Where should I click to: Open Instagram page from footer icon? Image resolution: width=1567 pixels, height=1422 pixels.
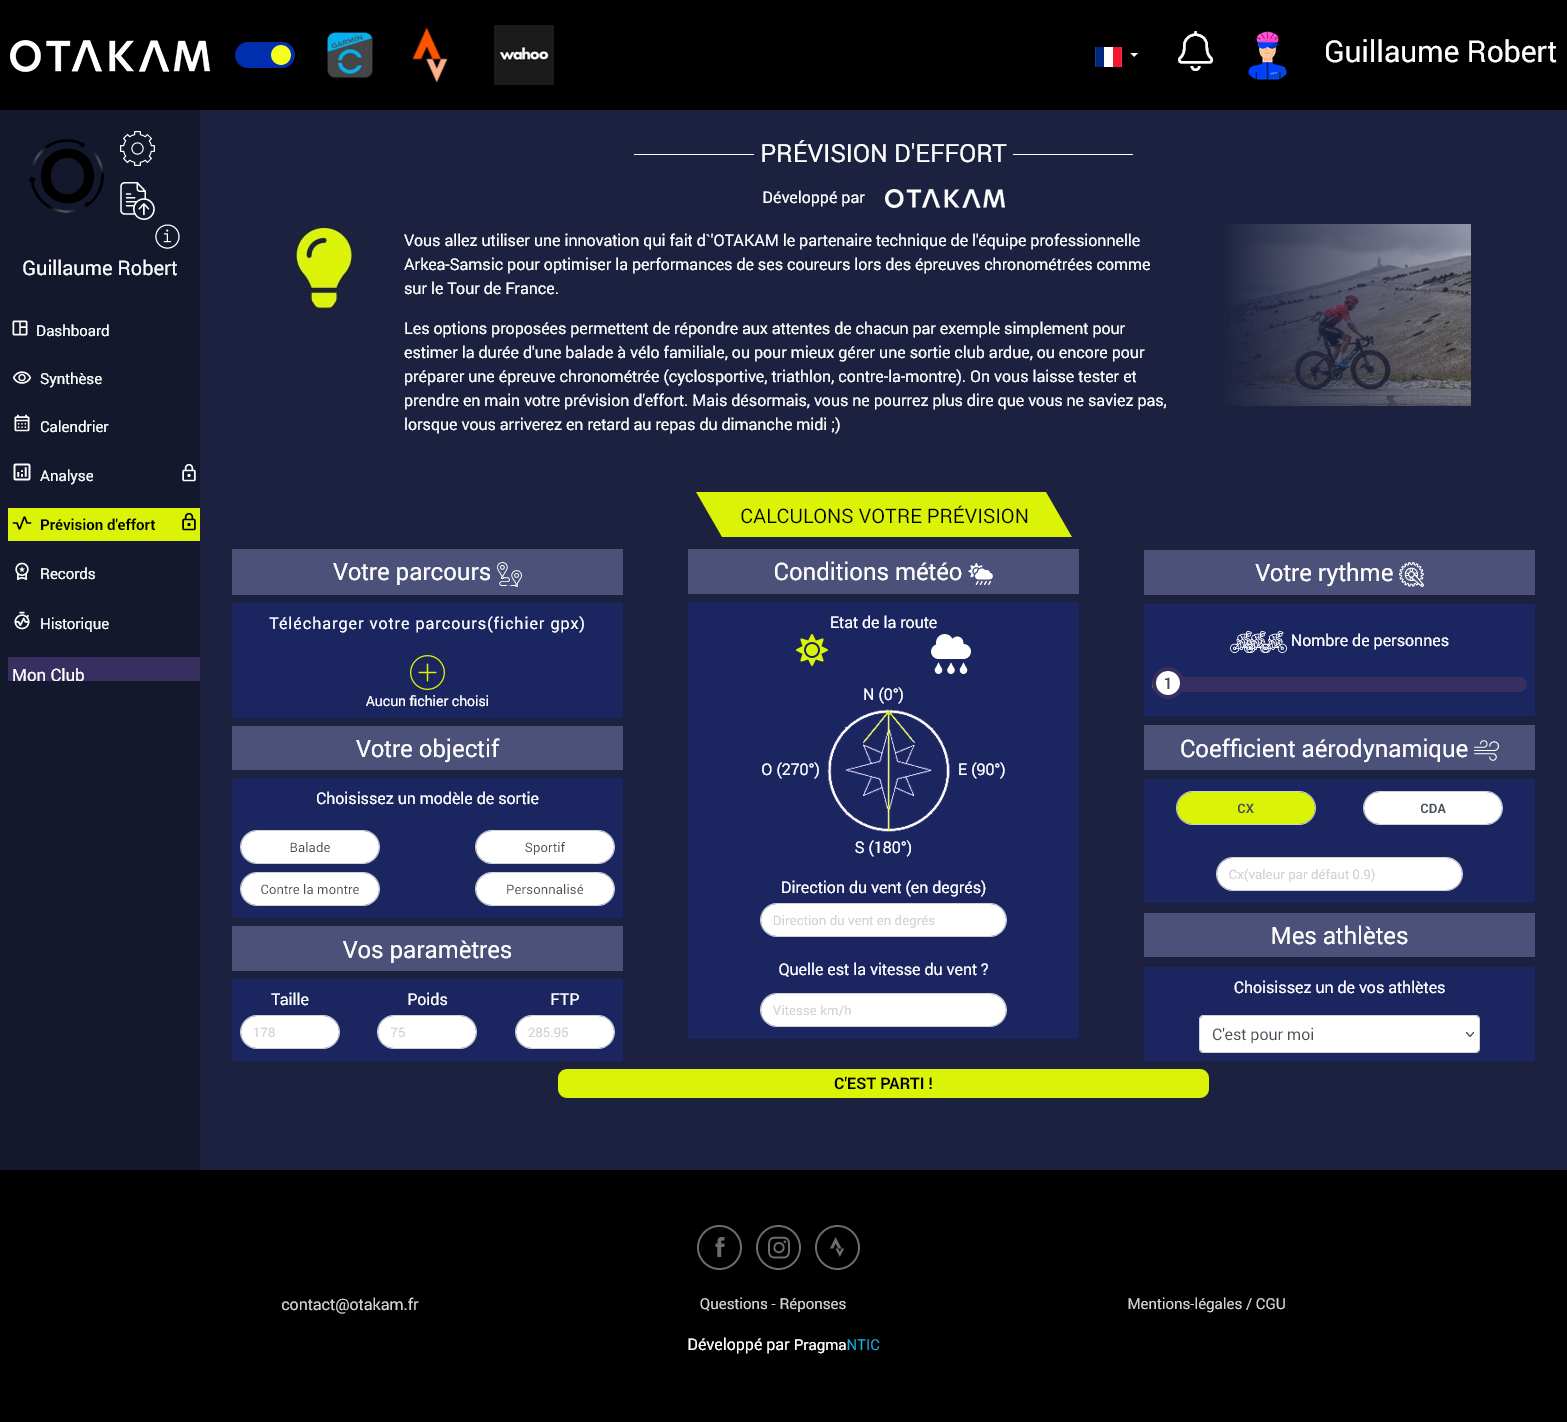click(779, 1247)
